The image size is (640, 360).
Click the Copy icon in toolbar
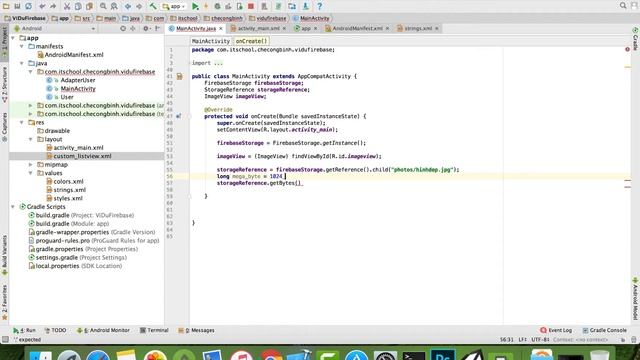pos(78,6)
